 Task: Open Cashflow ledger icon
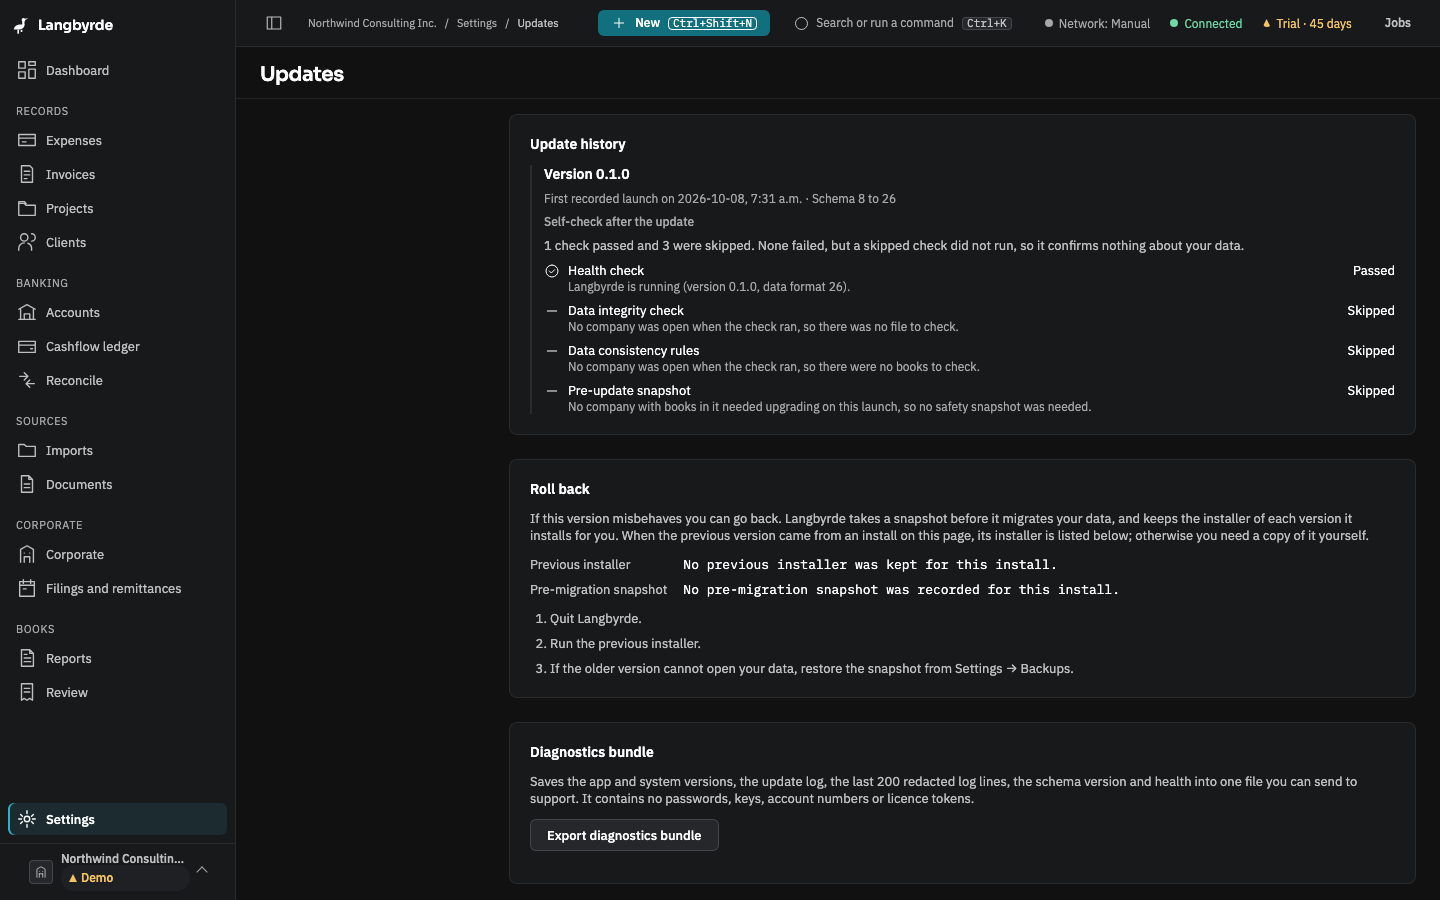[27, 346]
